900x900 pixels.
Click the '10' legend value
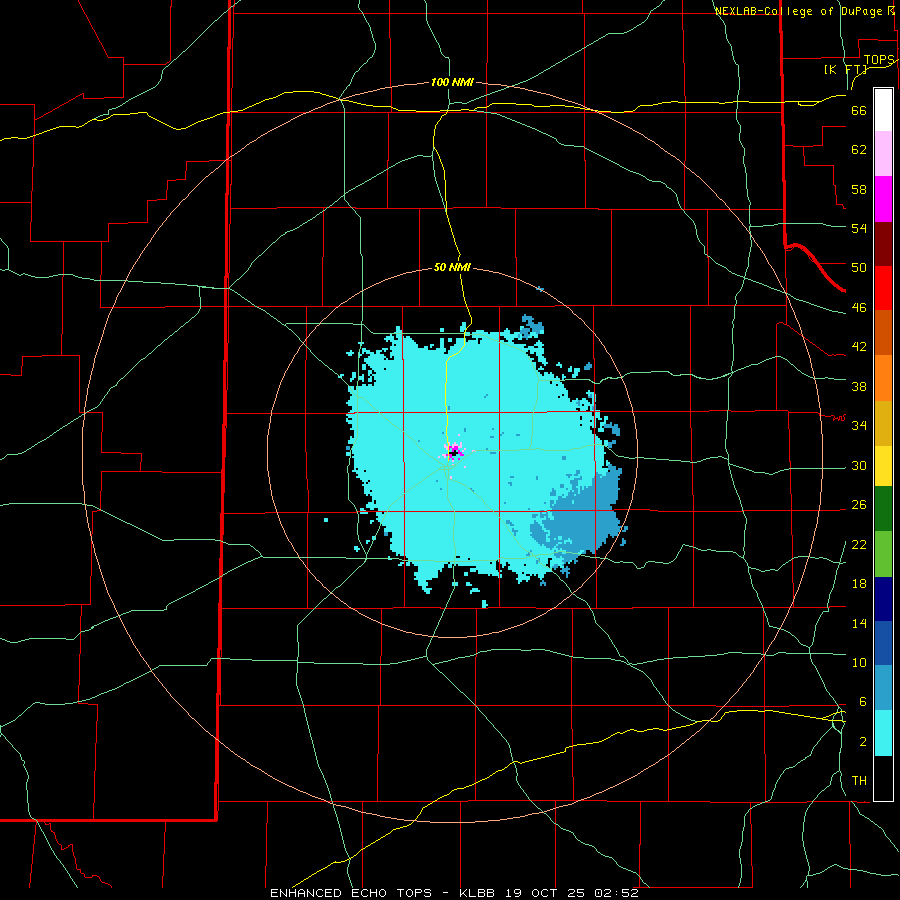(859, 663)
